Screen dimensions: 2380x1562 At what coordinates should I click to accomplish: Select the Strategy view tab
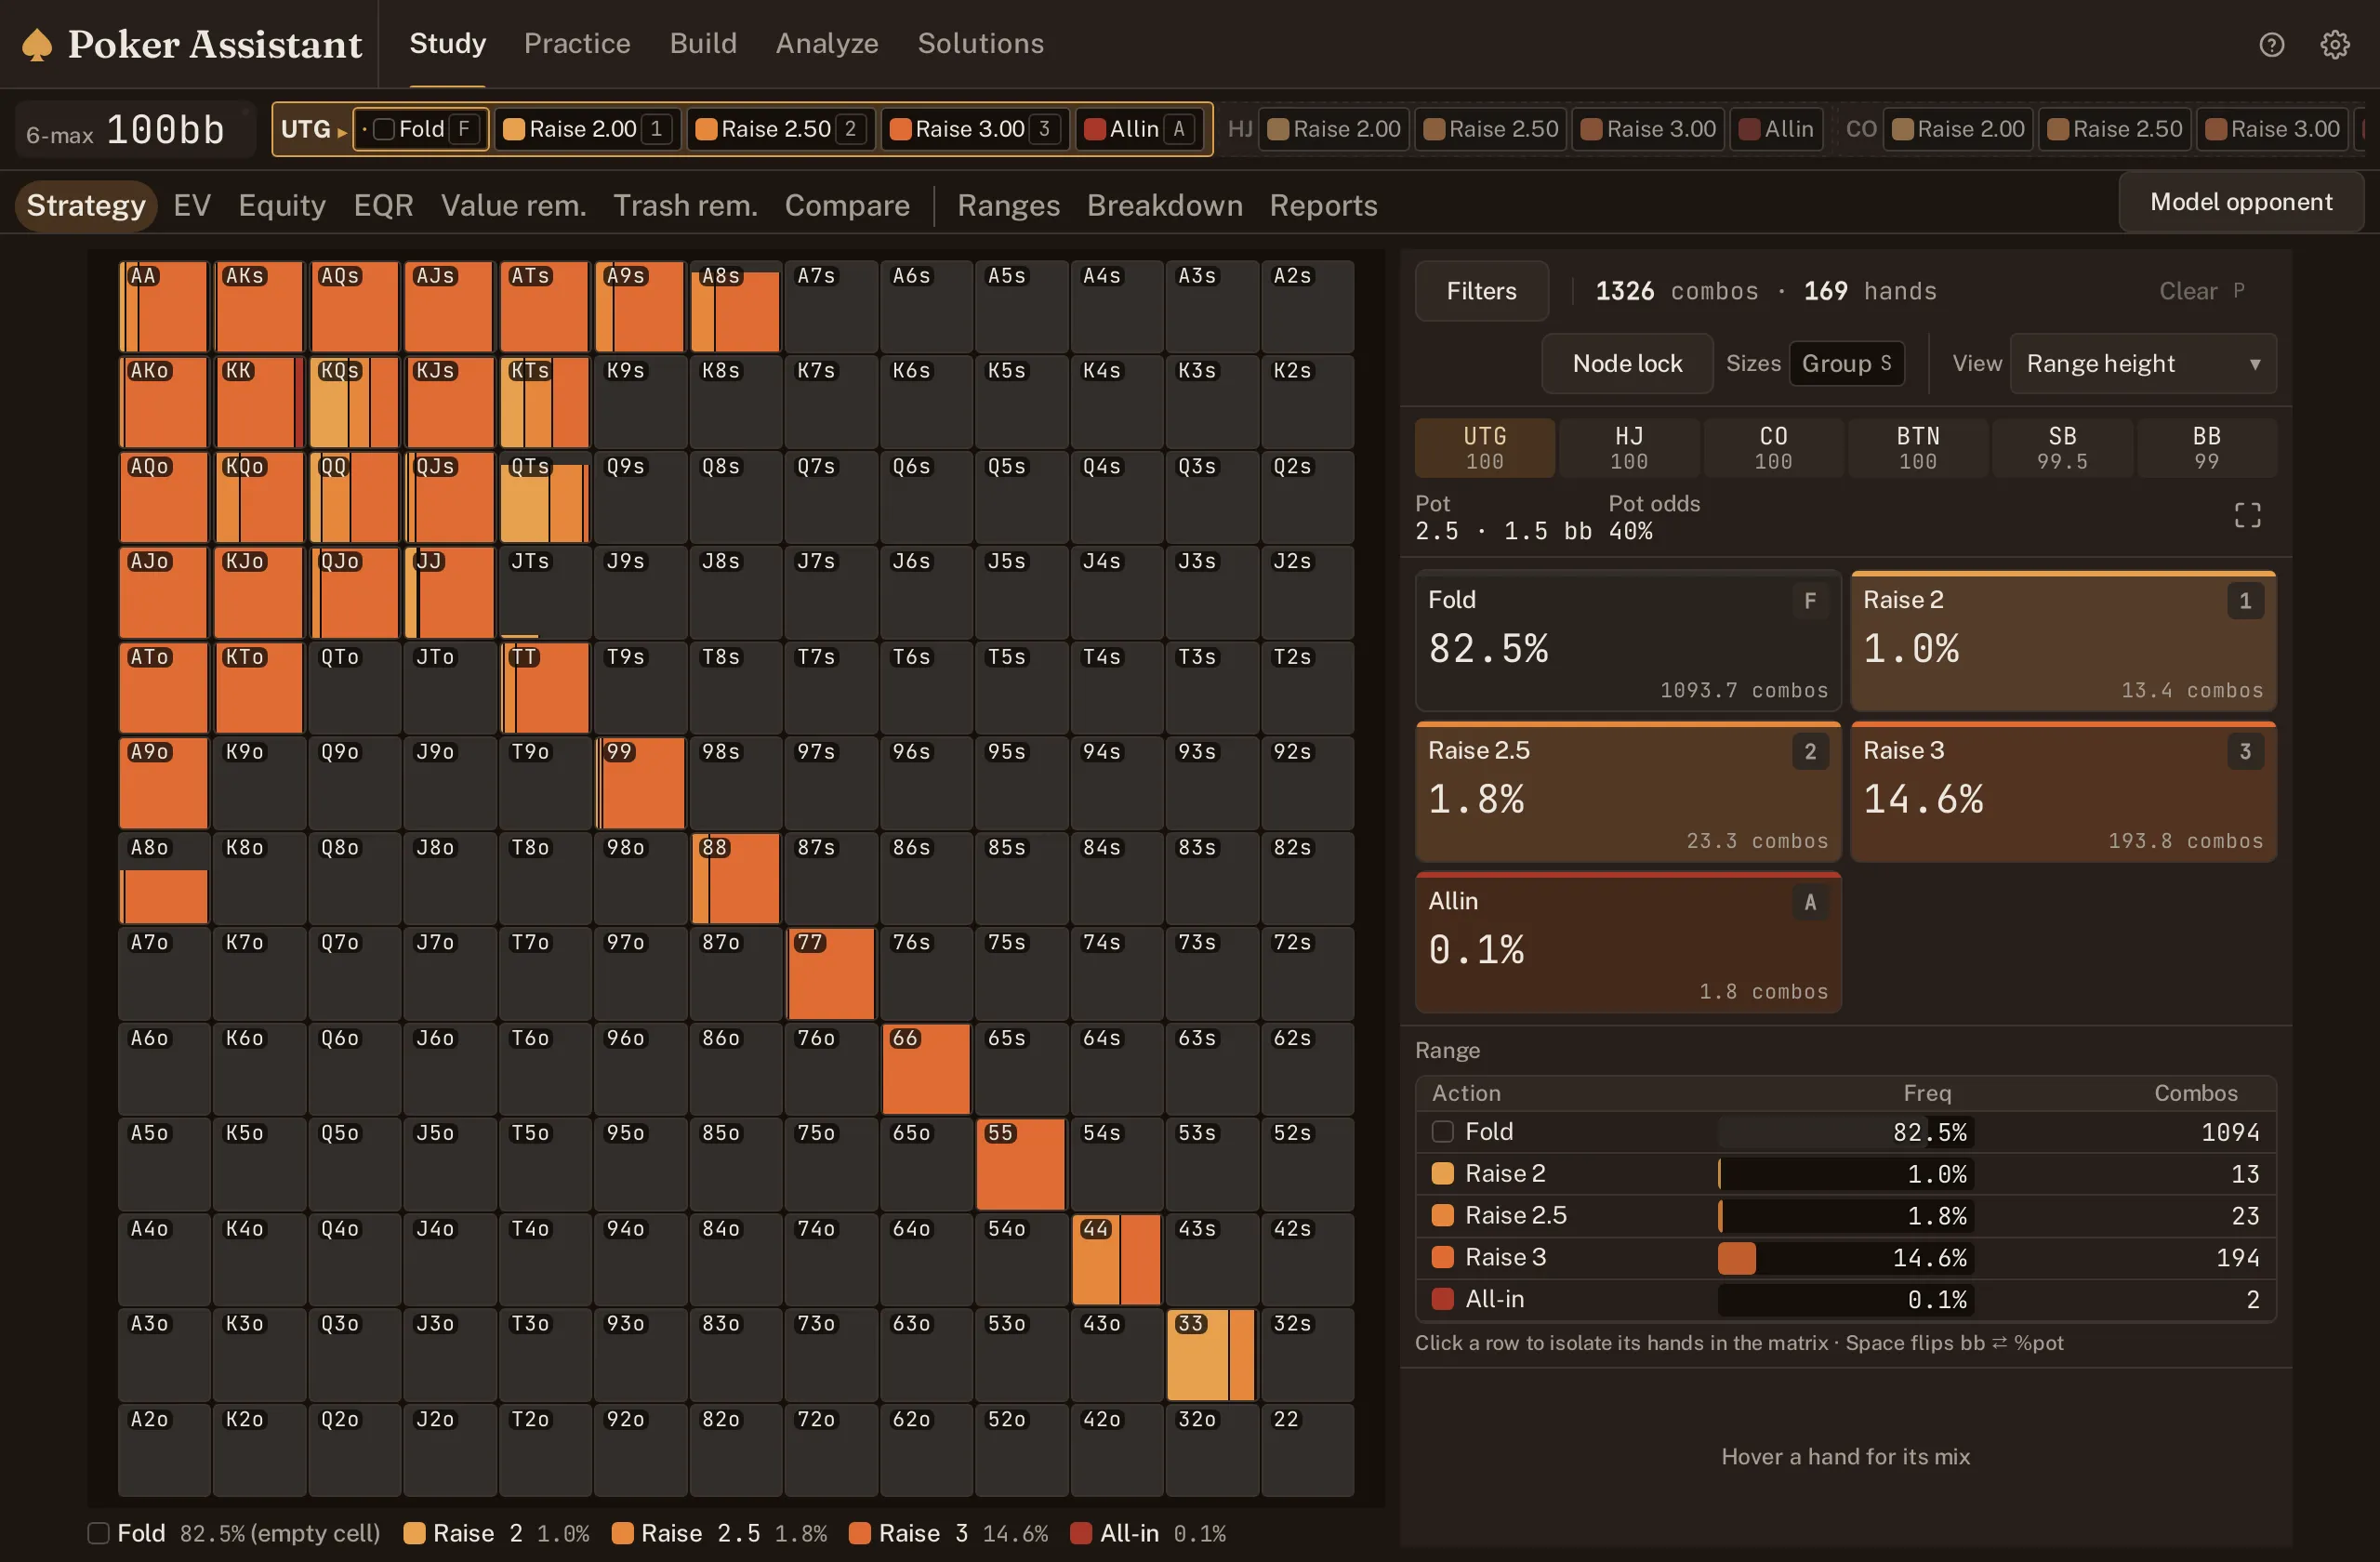[x=86, y=205]
